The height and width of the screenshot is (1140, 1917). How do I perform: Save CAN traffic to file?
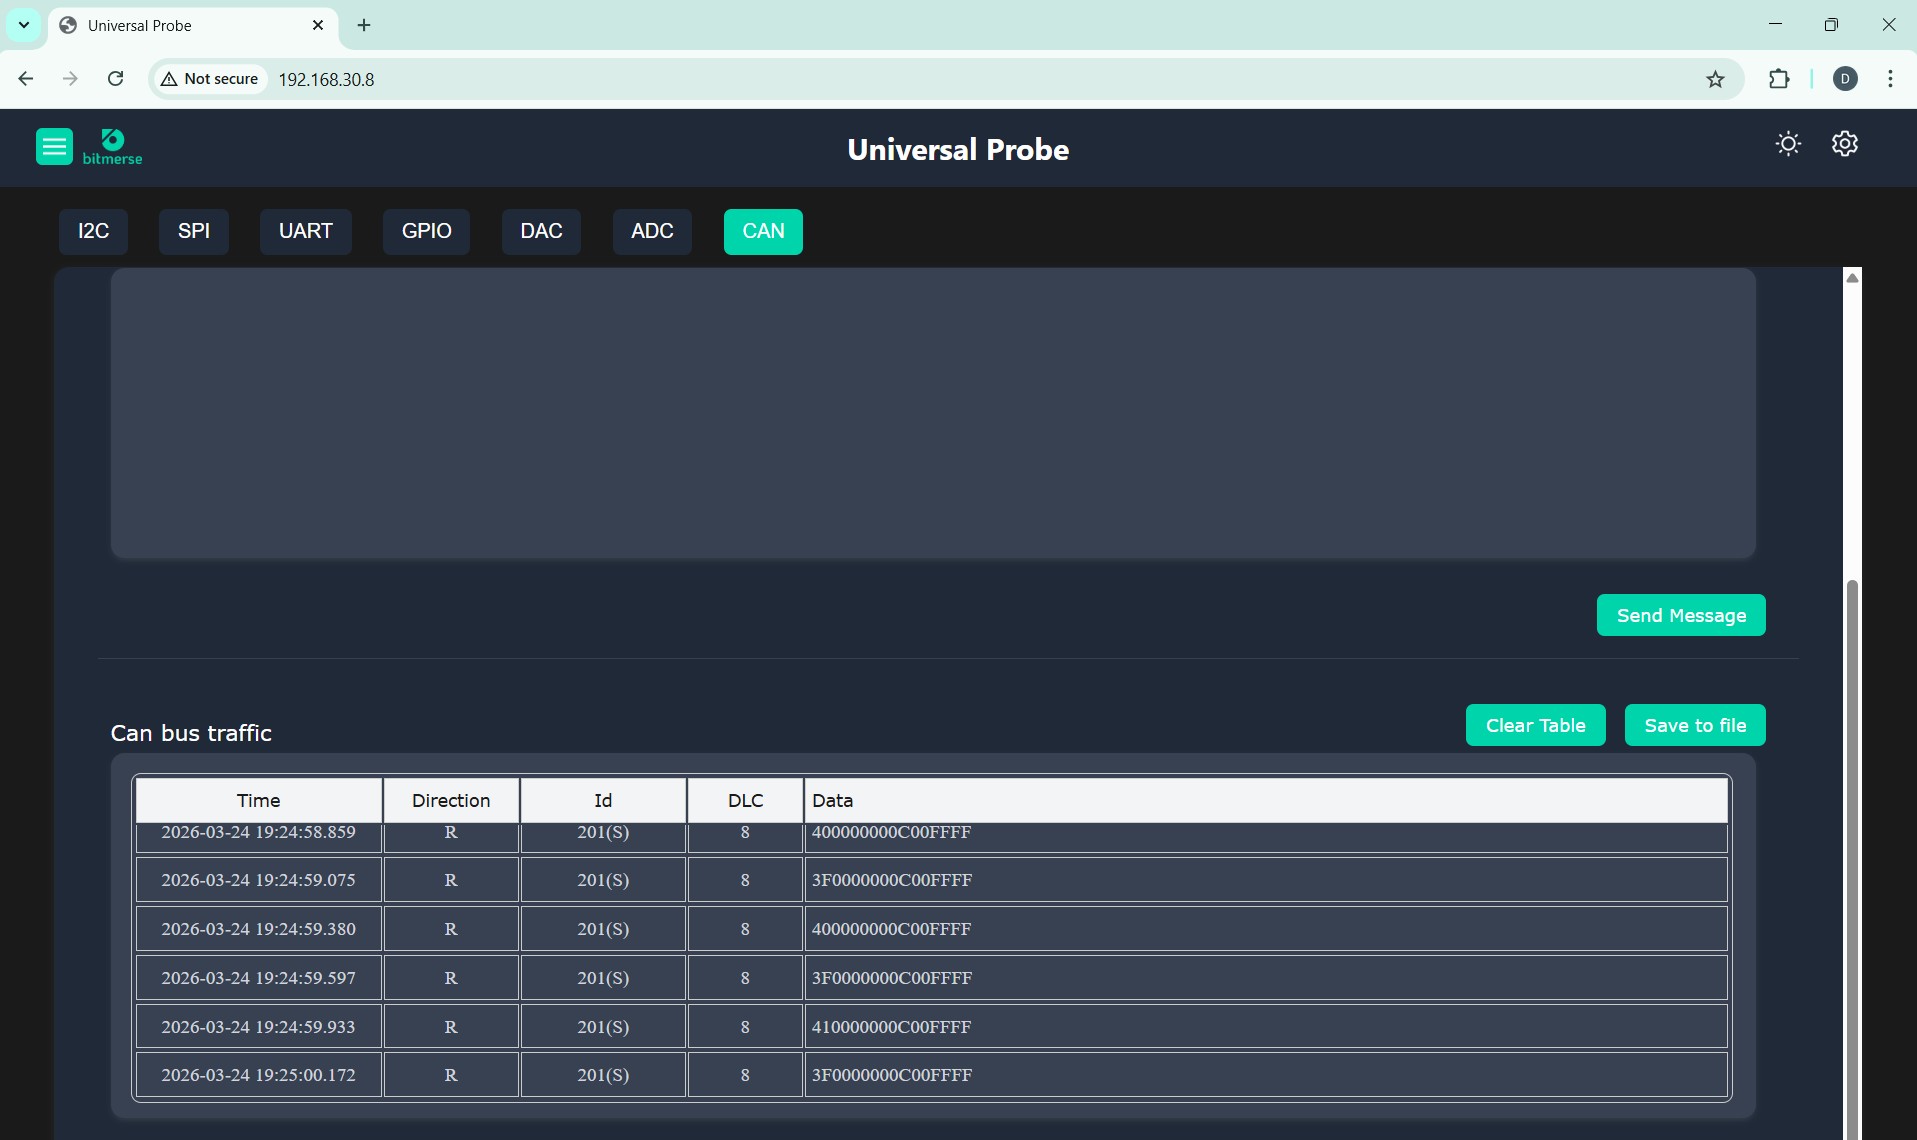tap(1695, 725)
